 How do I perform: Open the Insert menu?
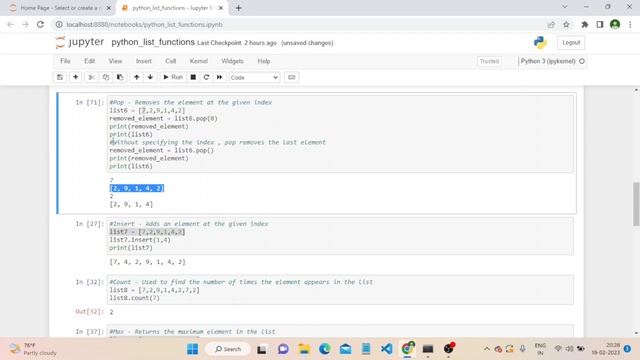pyautogui.click(x=144, y=61)
